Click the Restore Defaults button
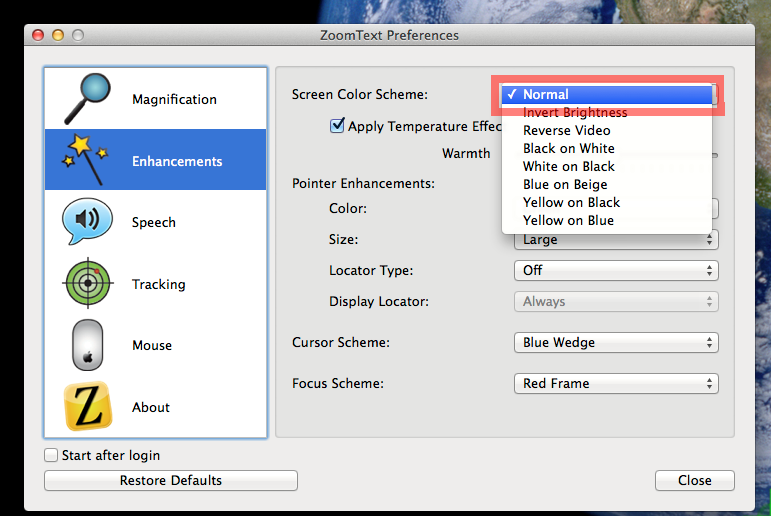771x516 pixels. tap(171, 481)
